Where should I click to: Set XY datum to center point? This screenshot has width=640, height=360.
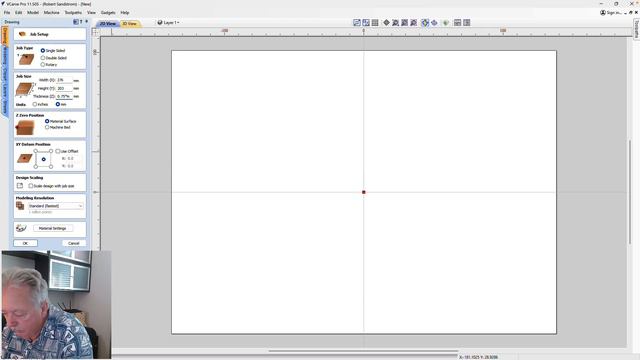pos(43,159)
